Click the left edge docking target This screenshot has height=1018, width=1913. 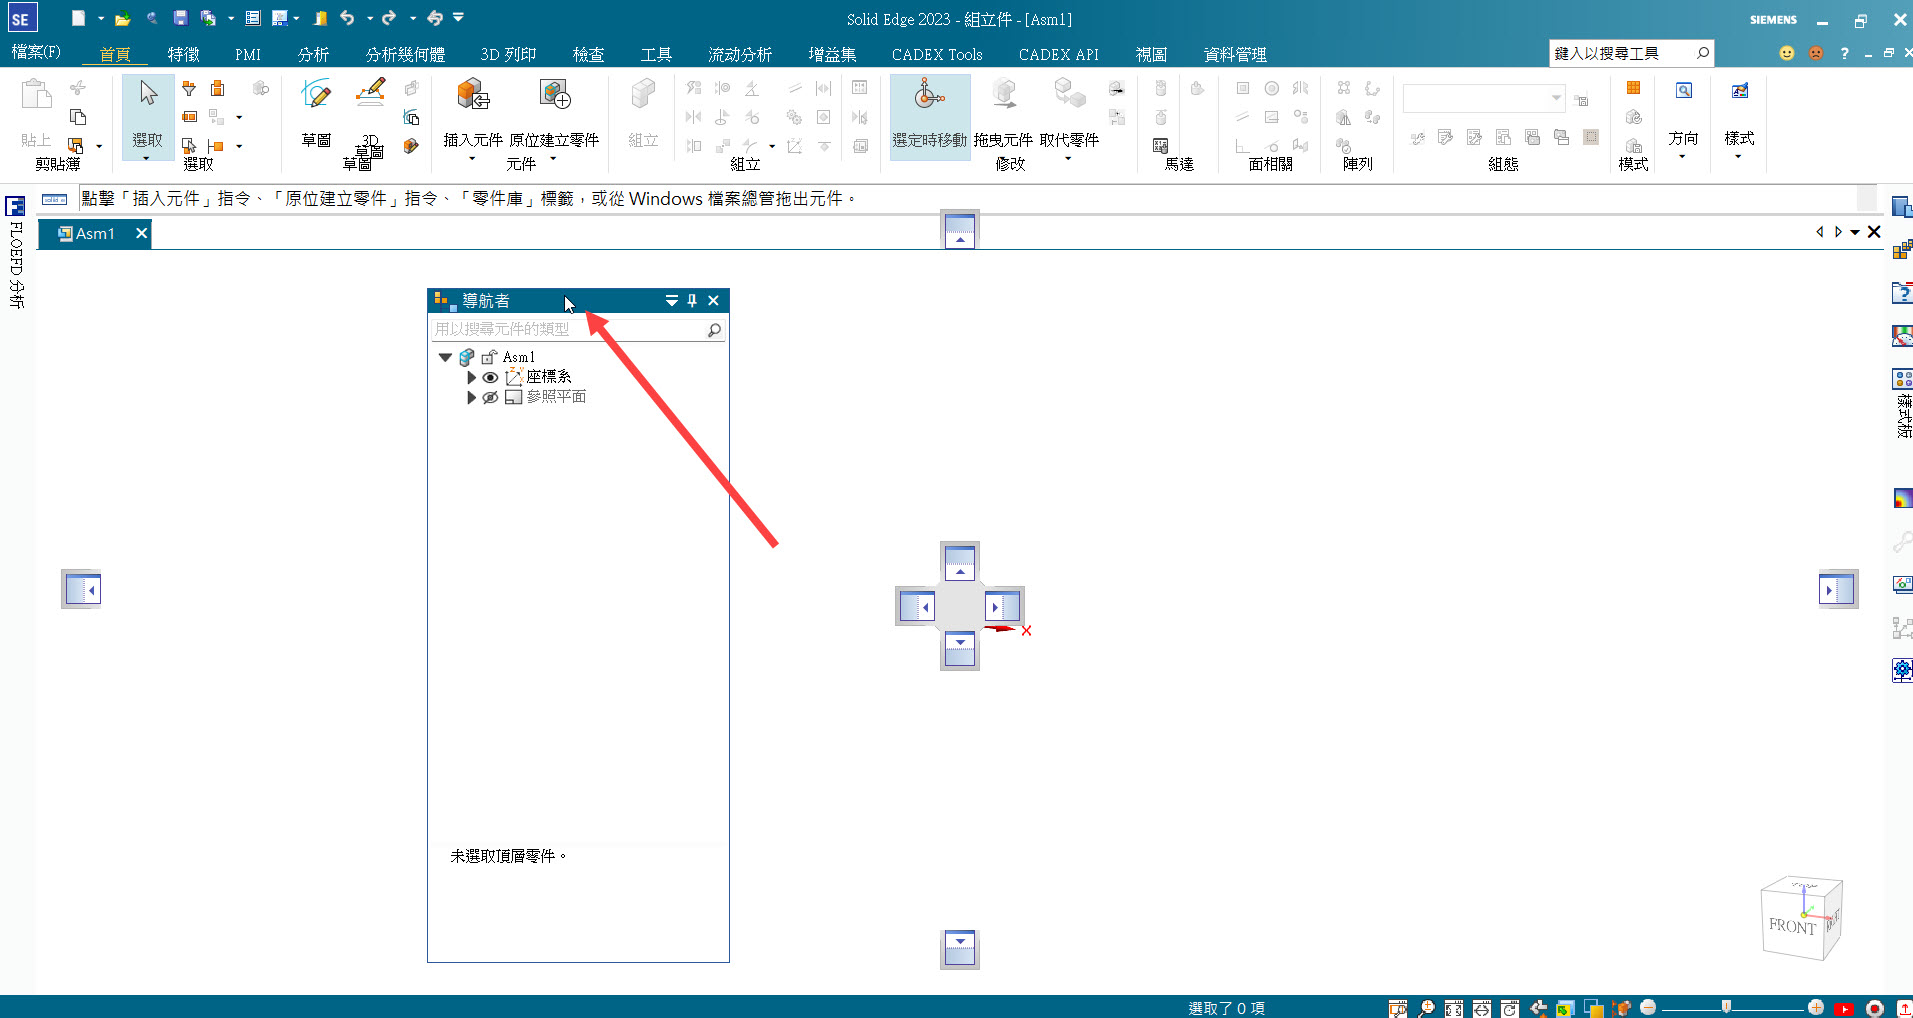click(81, 589)
